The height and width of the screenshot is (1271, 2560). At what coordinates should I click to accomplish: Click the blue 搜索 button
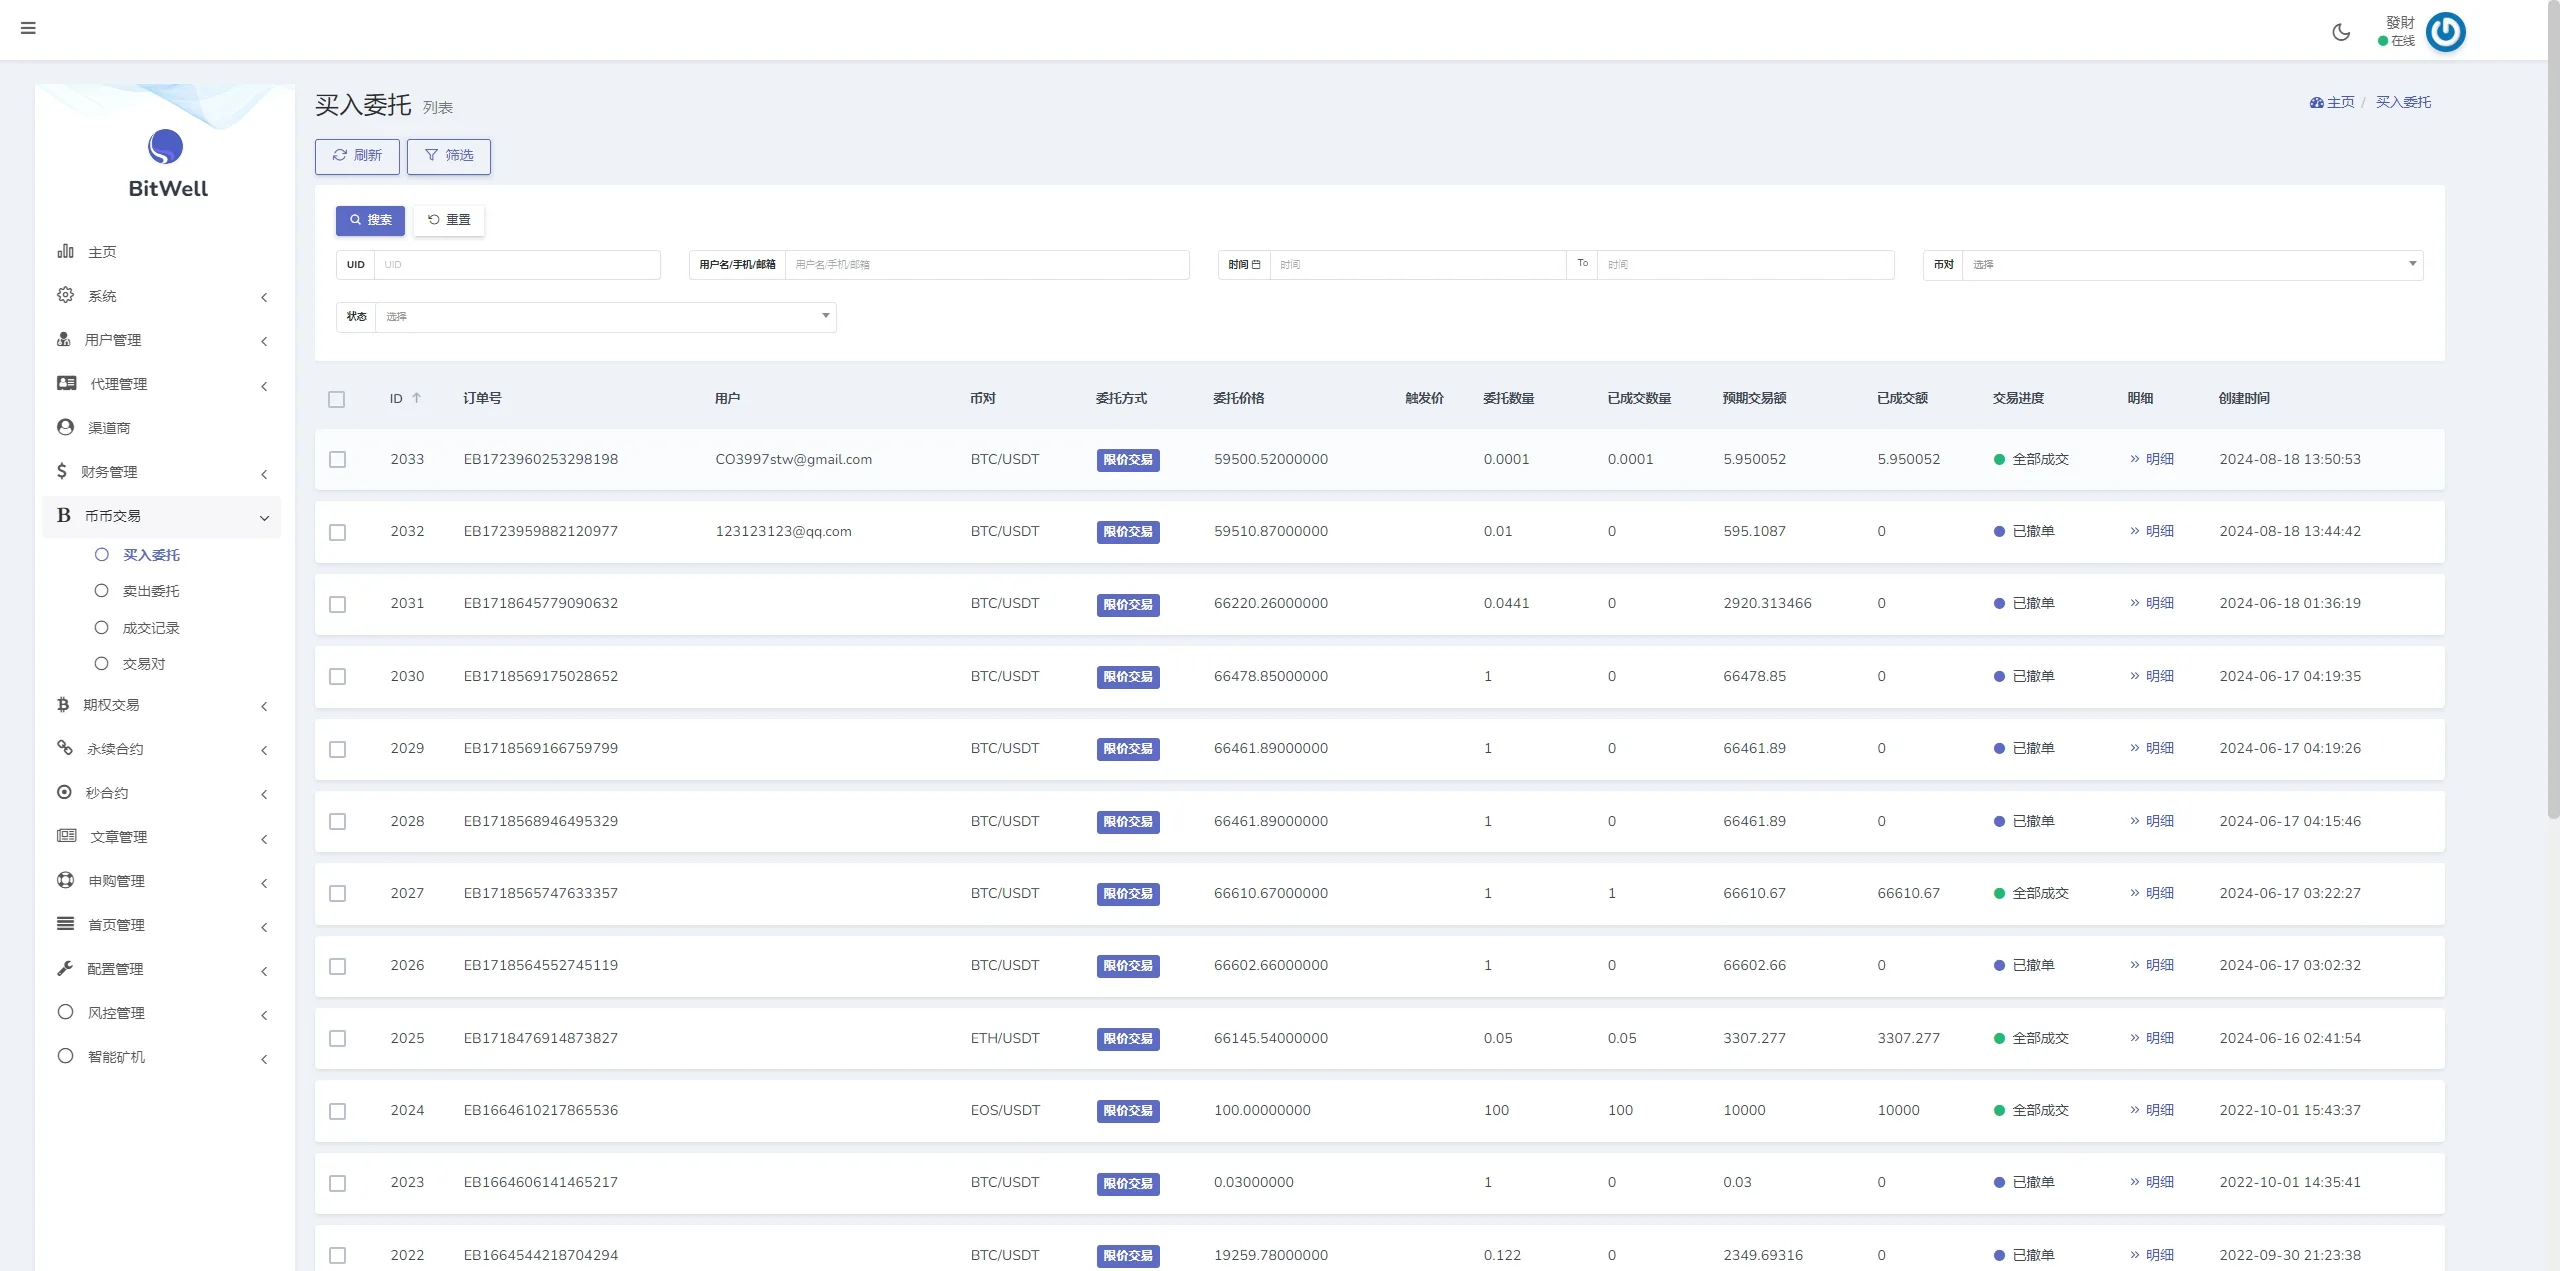tap(370, 220)
